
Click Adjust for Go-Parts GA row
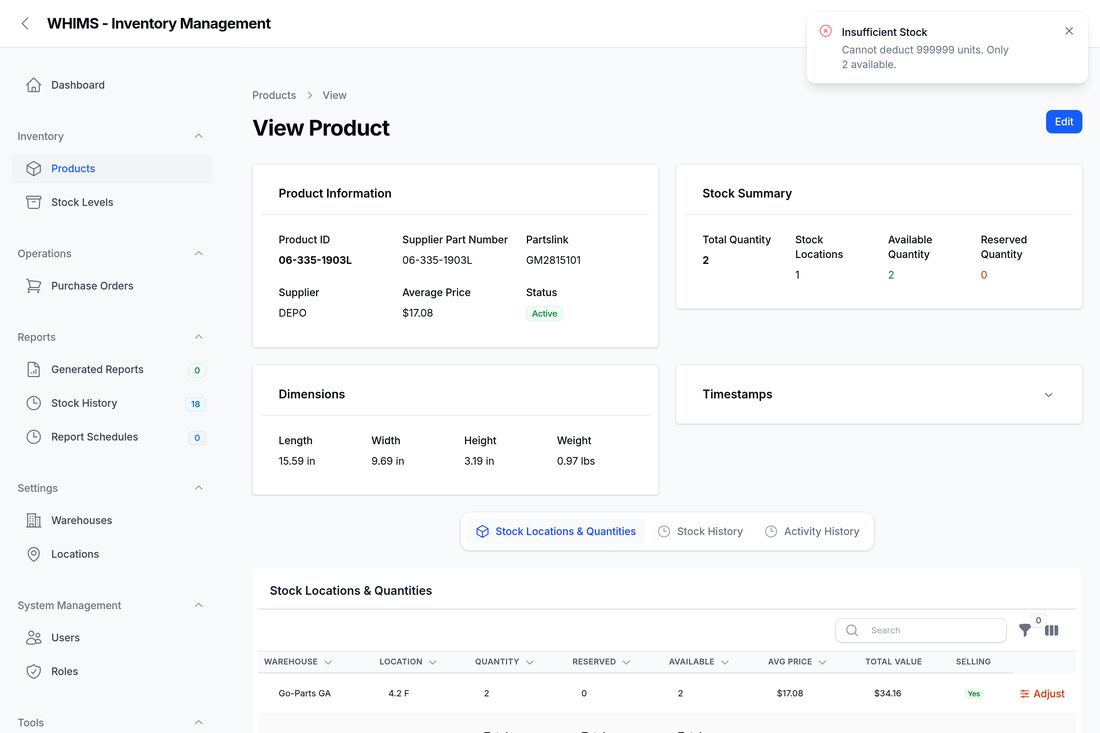pos(1042,693)
